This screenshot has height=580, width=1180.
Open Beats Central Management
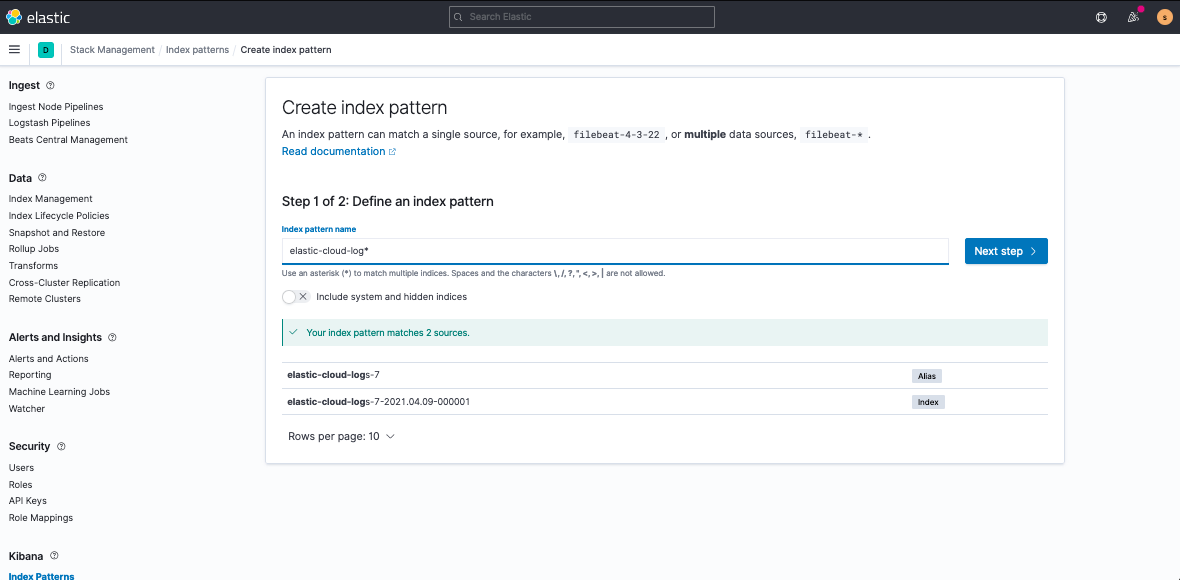(68, 140)
